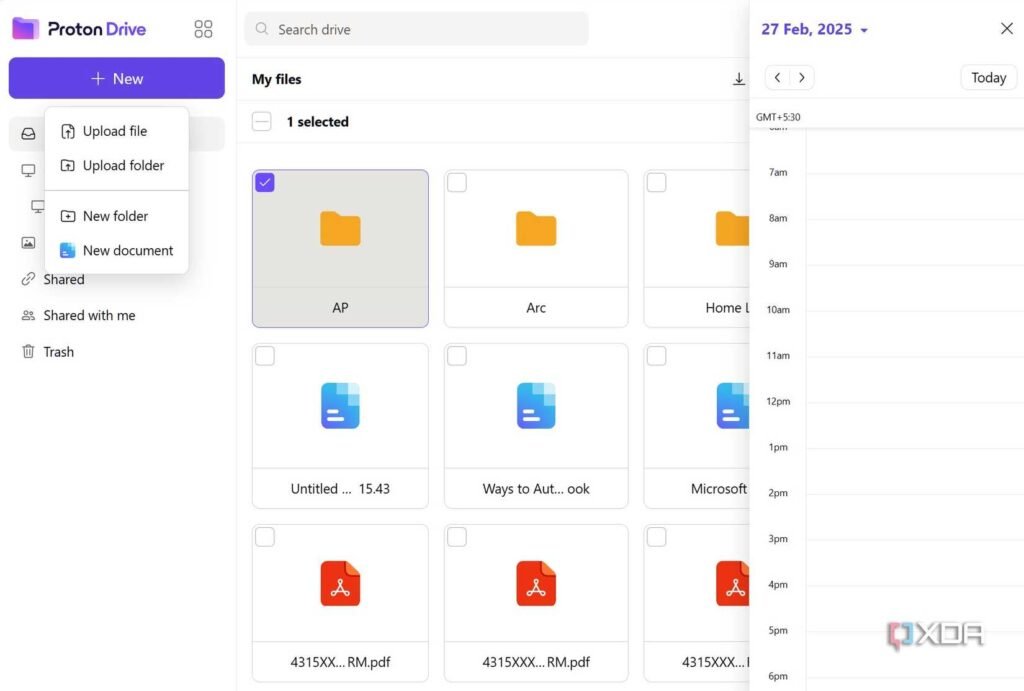
Task: Click the My files heading
Action: coord(277,79)
